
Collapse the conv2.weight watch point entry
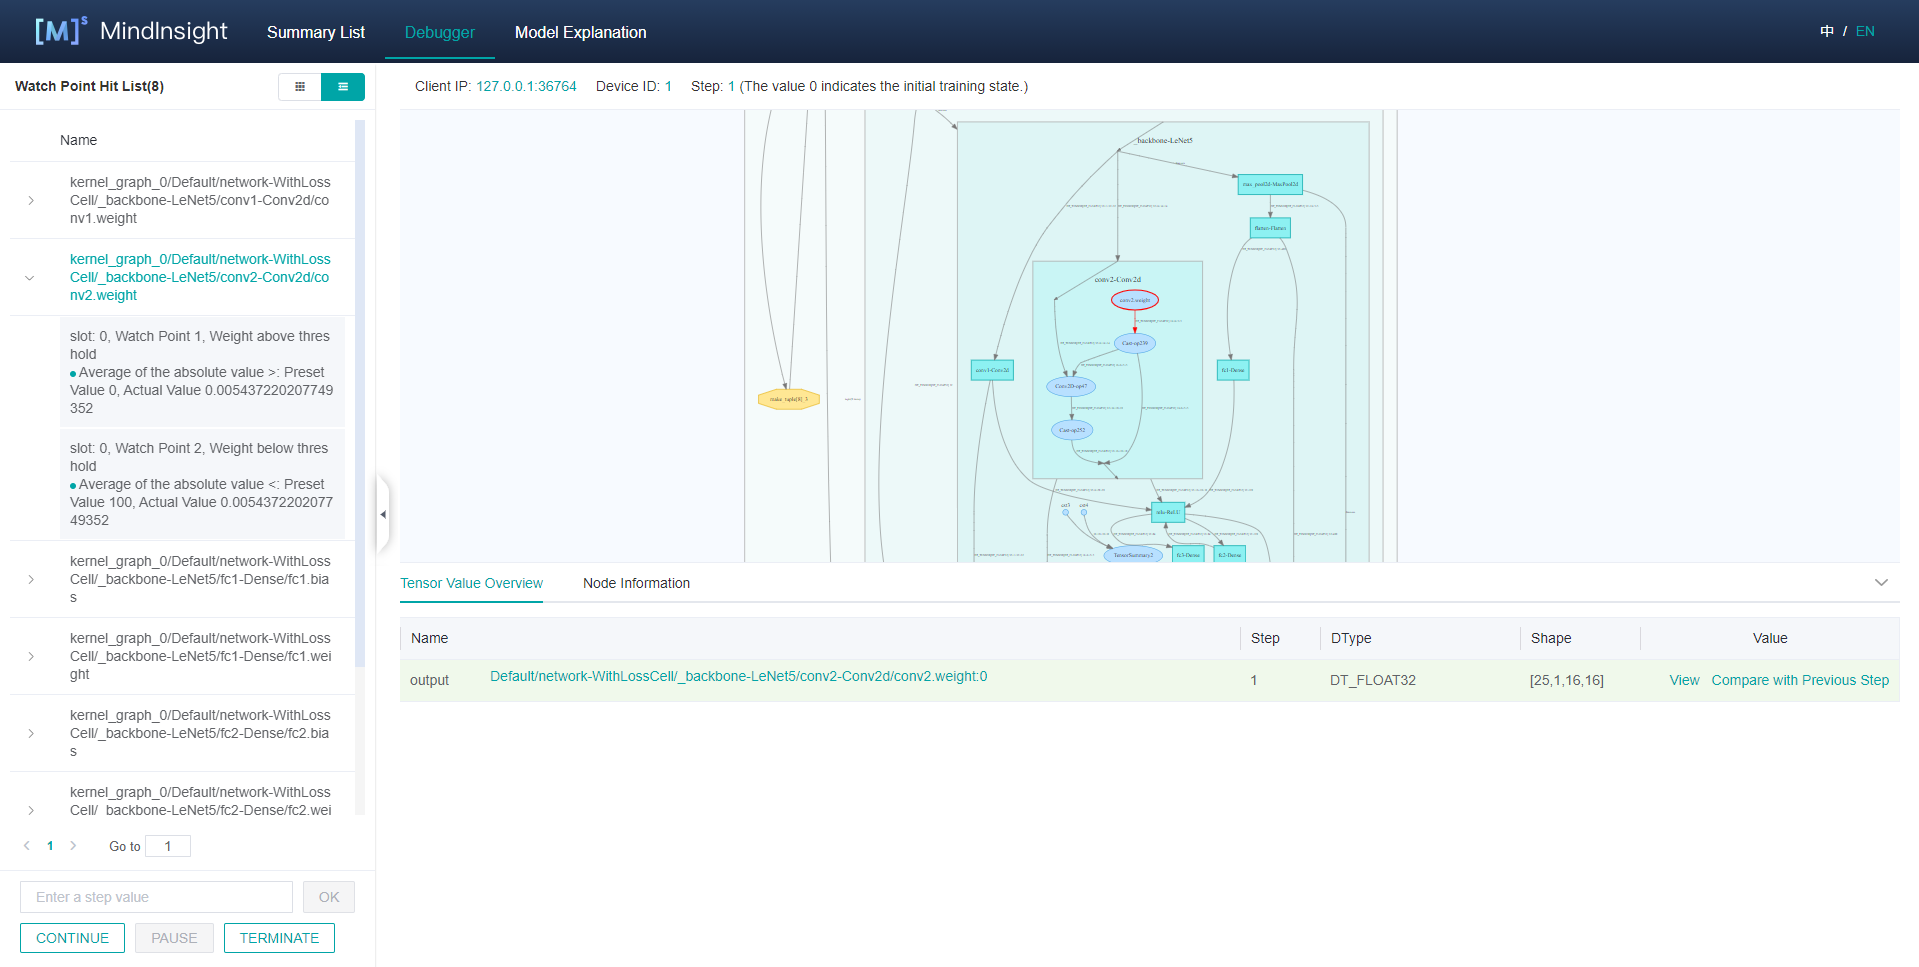30,278
